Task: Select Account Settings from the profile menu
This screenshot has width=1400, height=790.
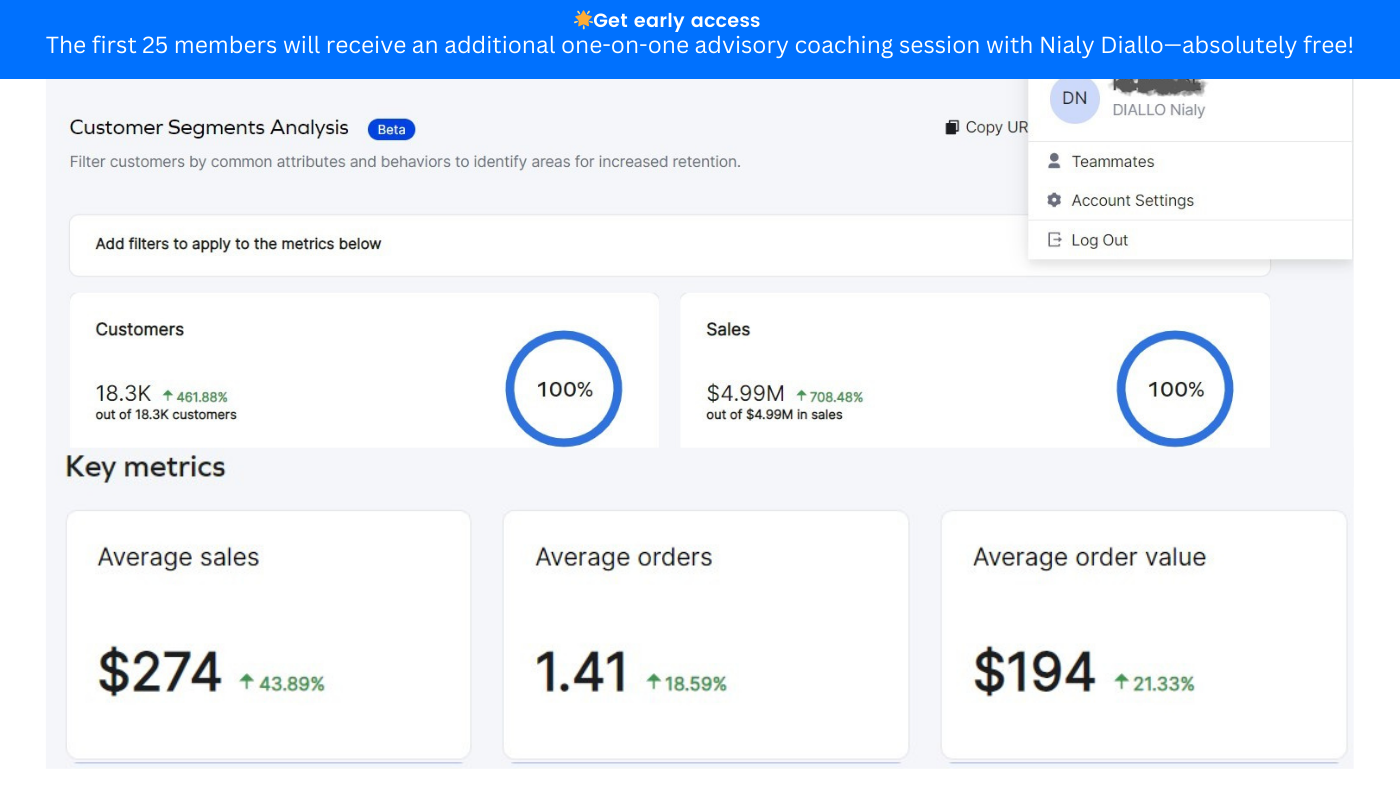Action: (1132, 200)
